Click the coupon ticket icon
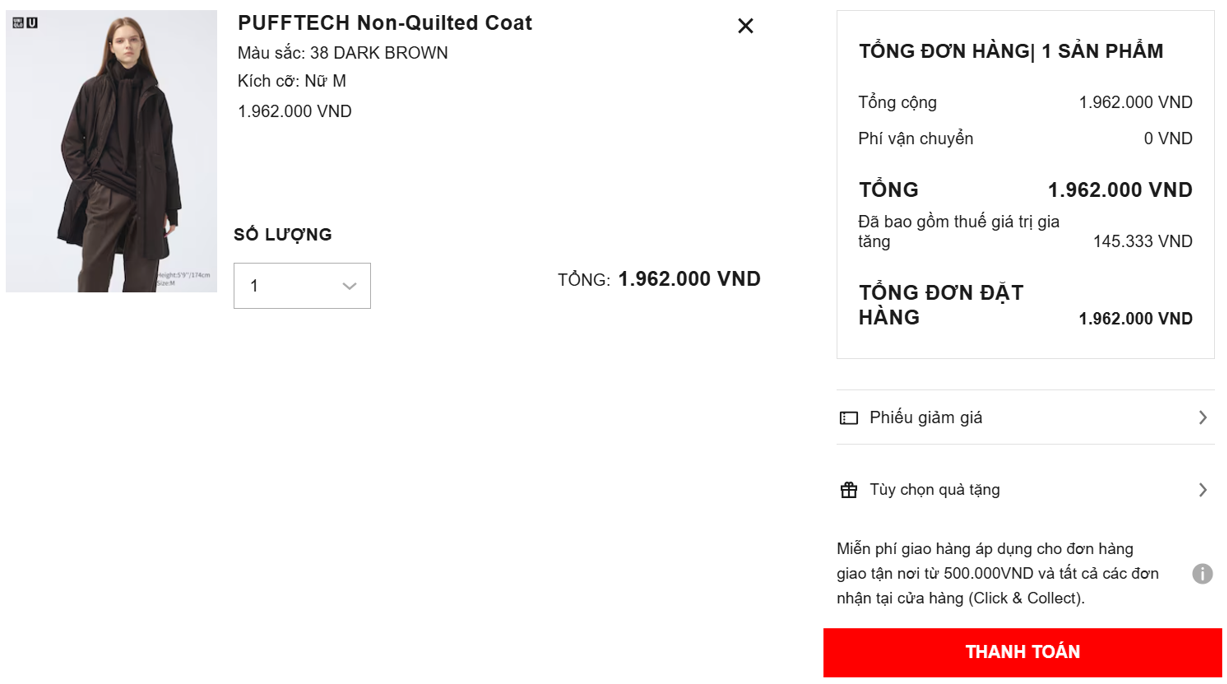The width and height of the screenshot is (1227, 684). click(849, 418)
